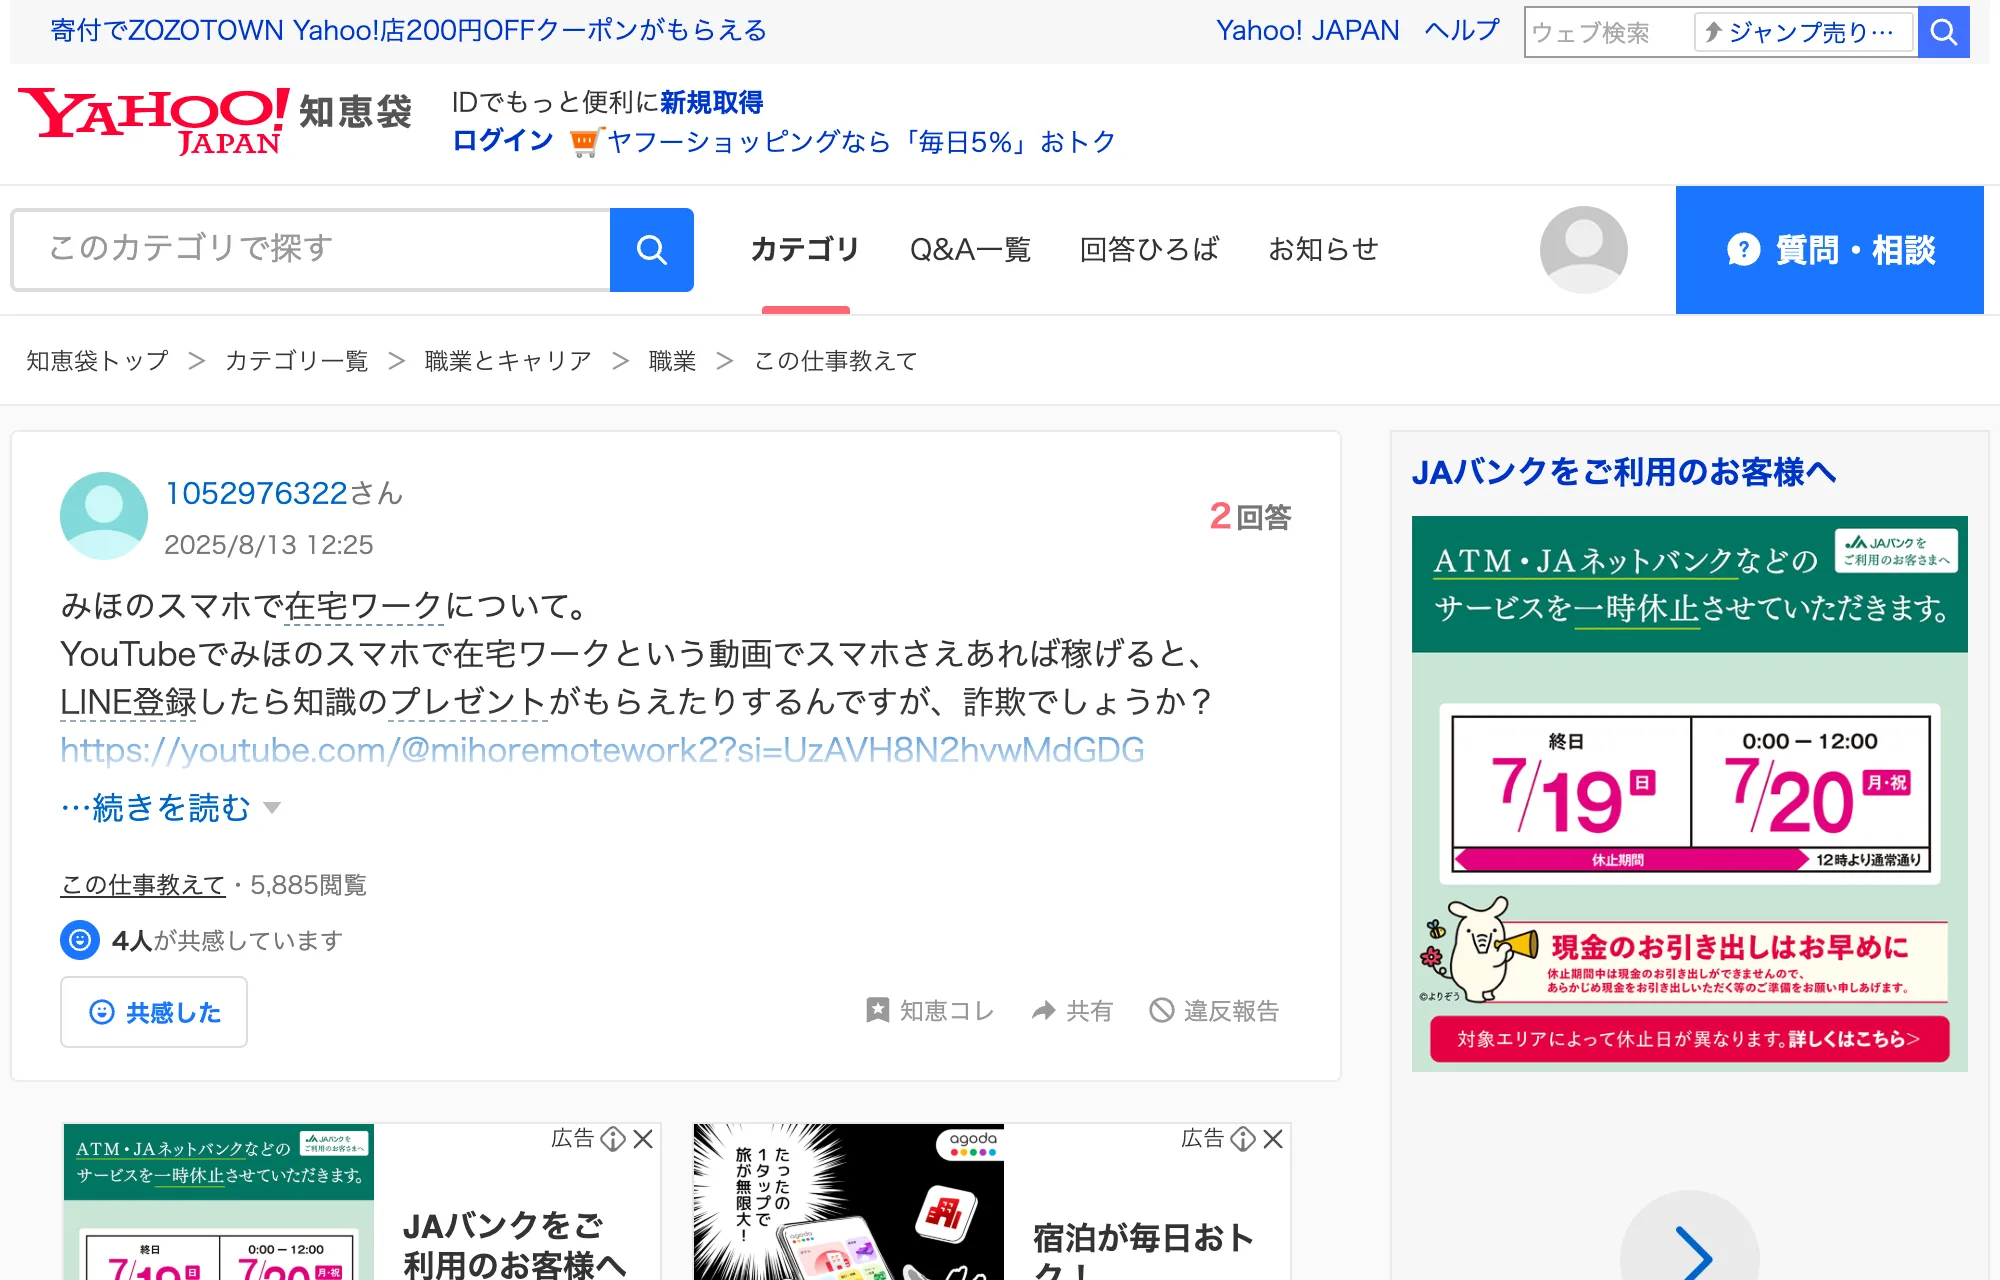
Task: Open user 1052976322さん profile link
Action: tap(284, 493)
